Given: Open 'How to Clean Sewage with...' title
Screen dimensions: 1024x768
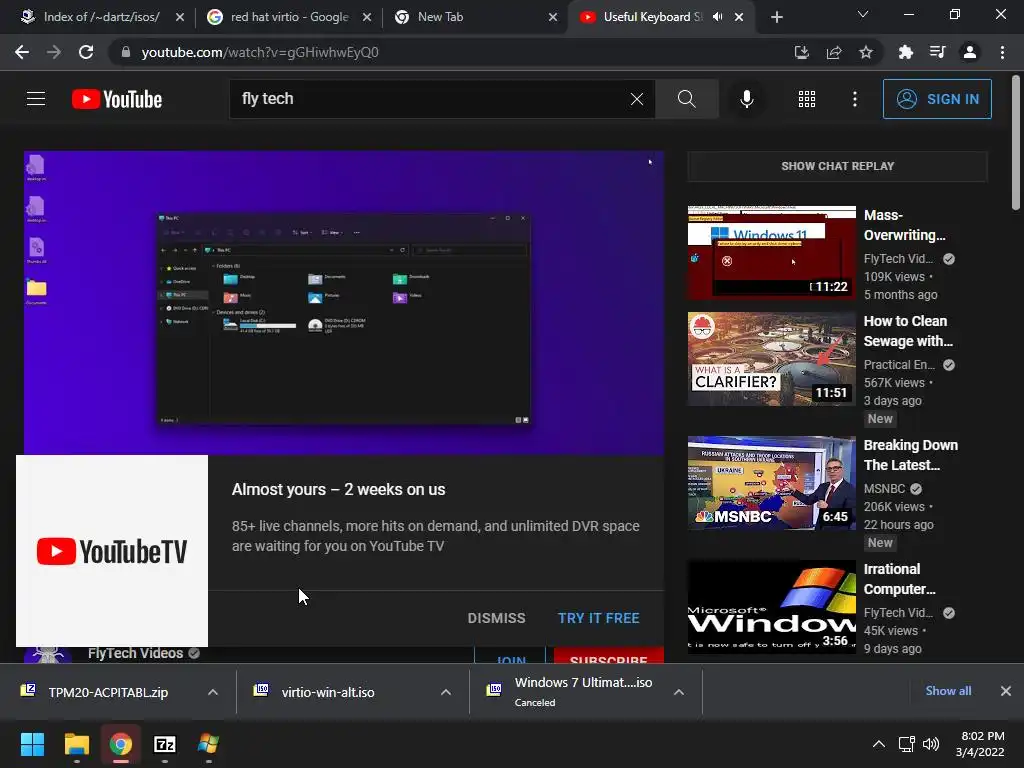Looking at the screenshot, I should coord(908,331).
